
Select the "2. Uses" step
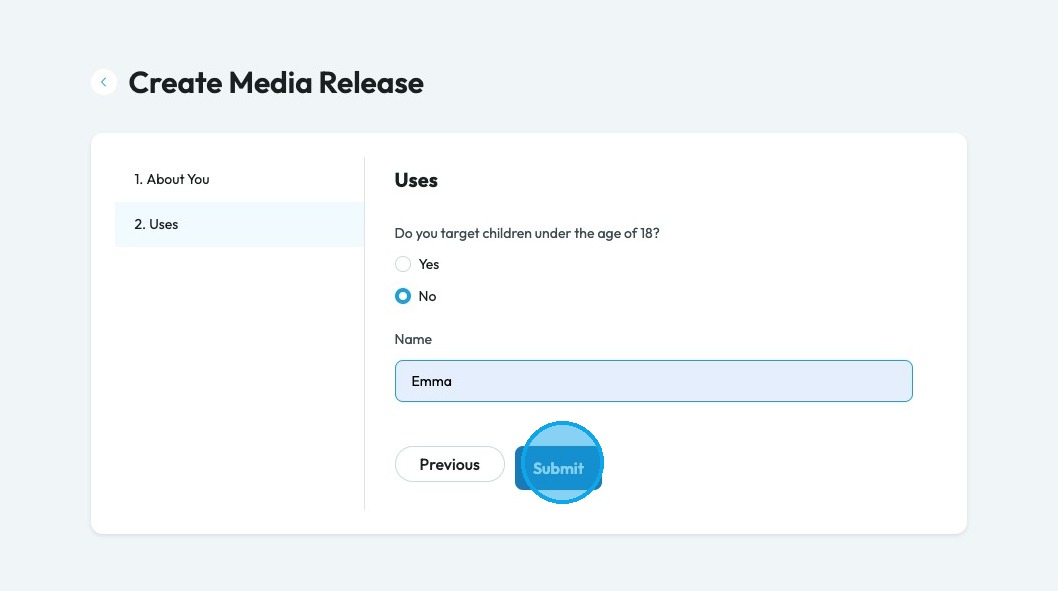click(156, 224)
